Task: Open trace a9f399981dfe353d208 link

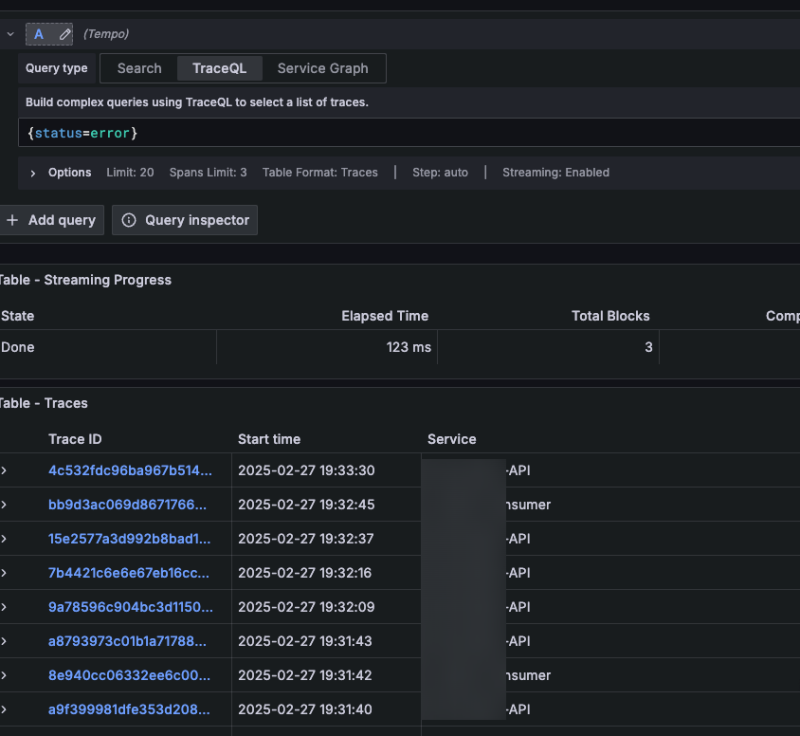Action: coord(130,709)
